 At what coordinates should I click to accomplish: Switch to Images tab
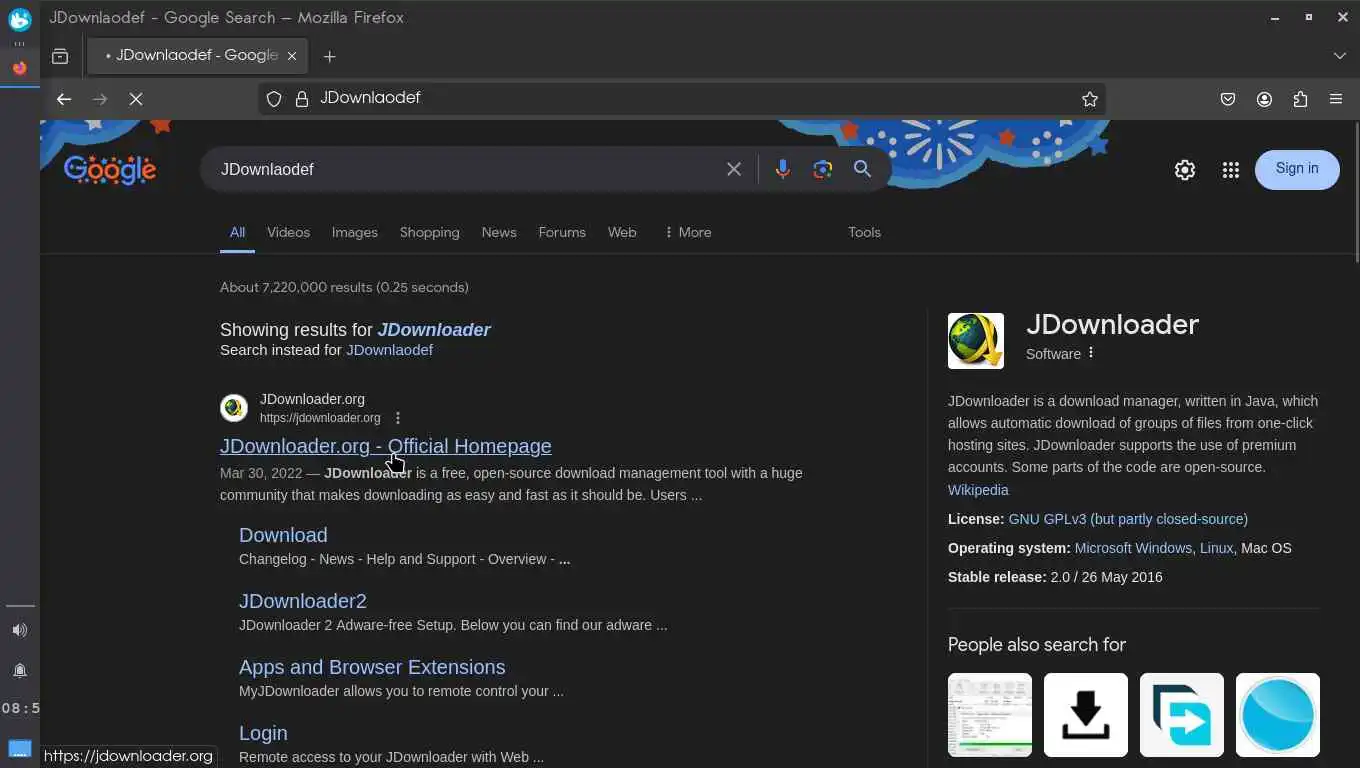coord(355,232)
